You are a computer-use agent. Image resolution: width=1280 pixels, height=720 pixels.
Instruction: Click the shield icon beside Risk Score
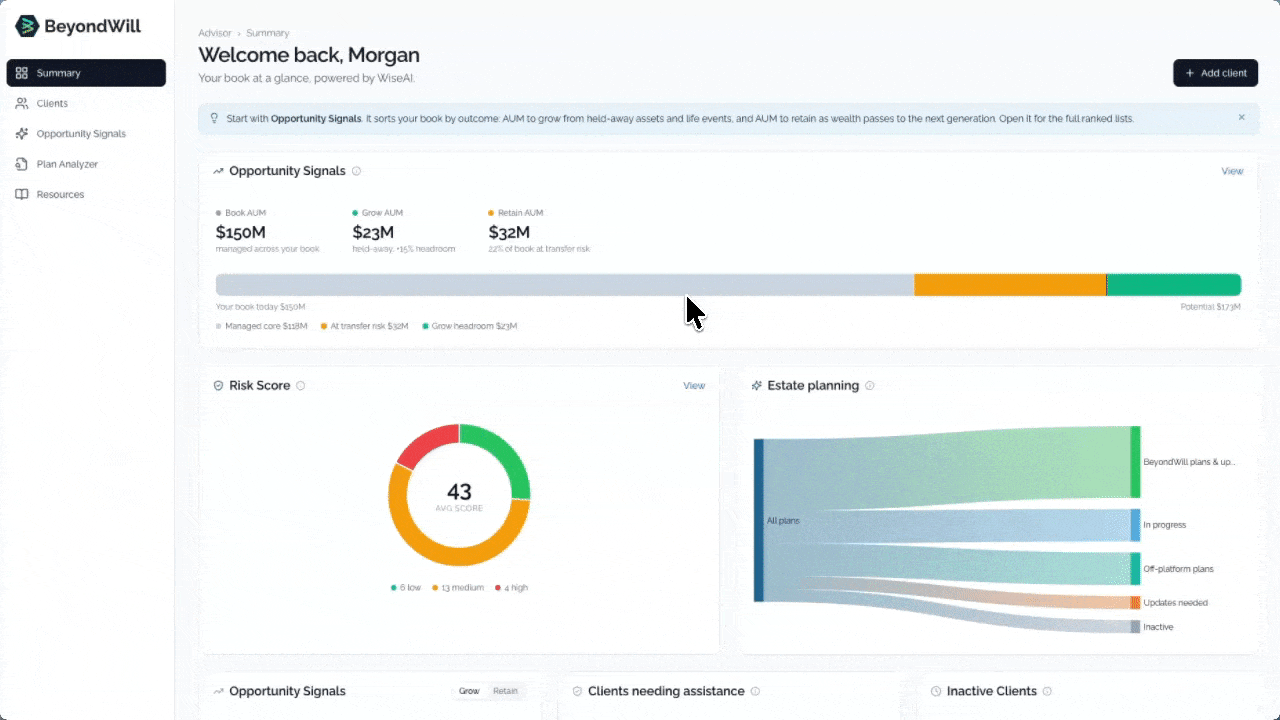(218, 385)
